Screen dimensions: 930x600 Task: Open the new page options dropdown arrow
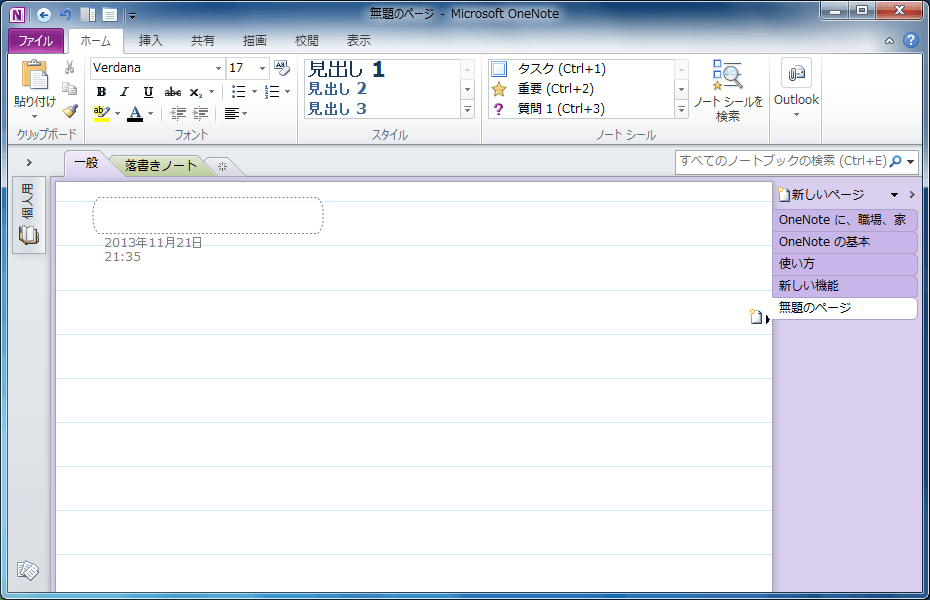pos(894,194)
